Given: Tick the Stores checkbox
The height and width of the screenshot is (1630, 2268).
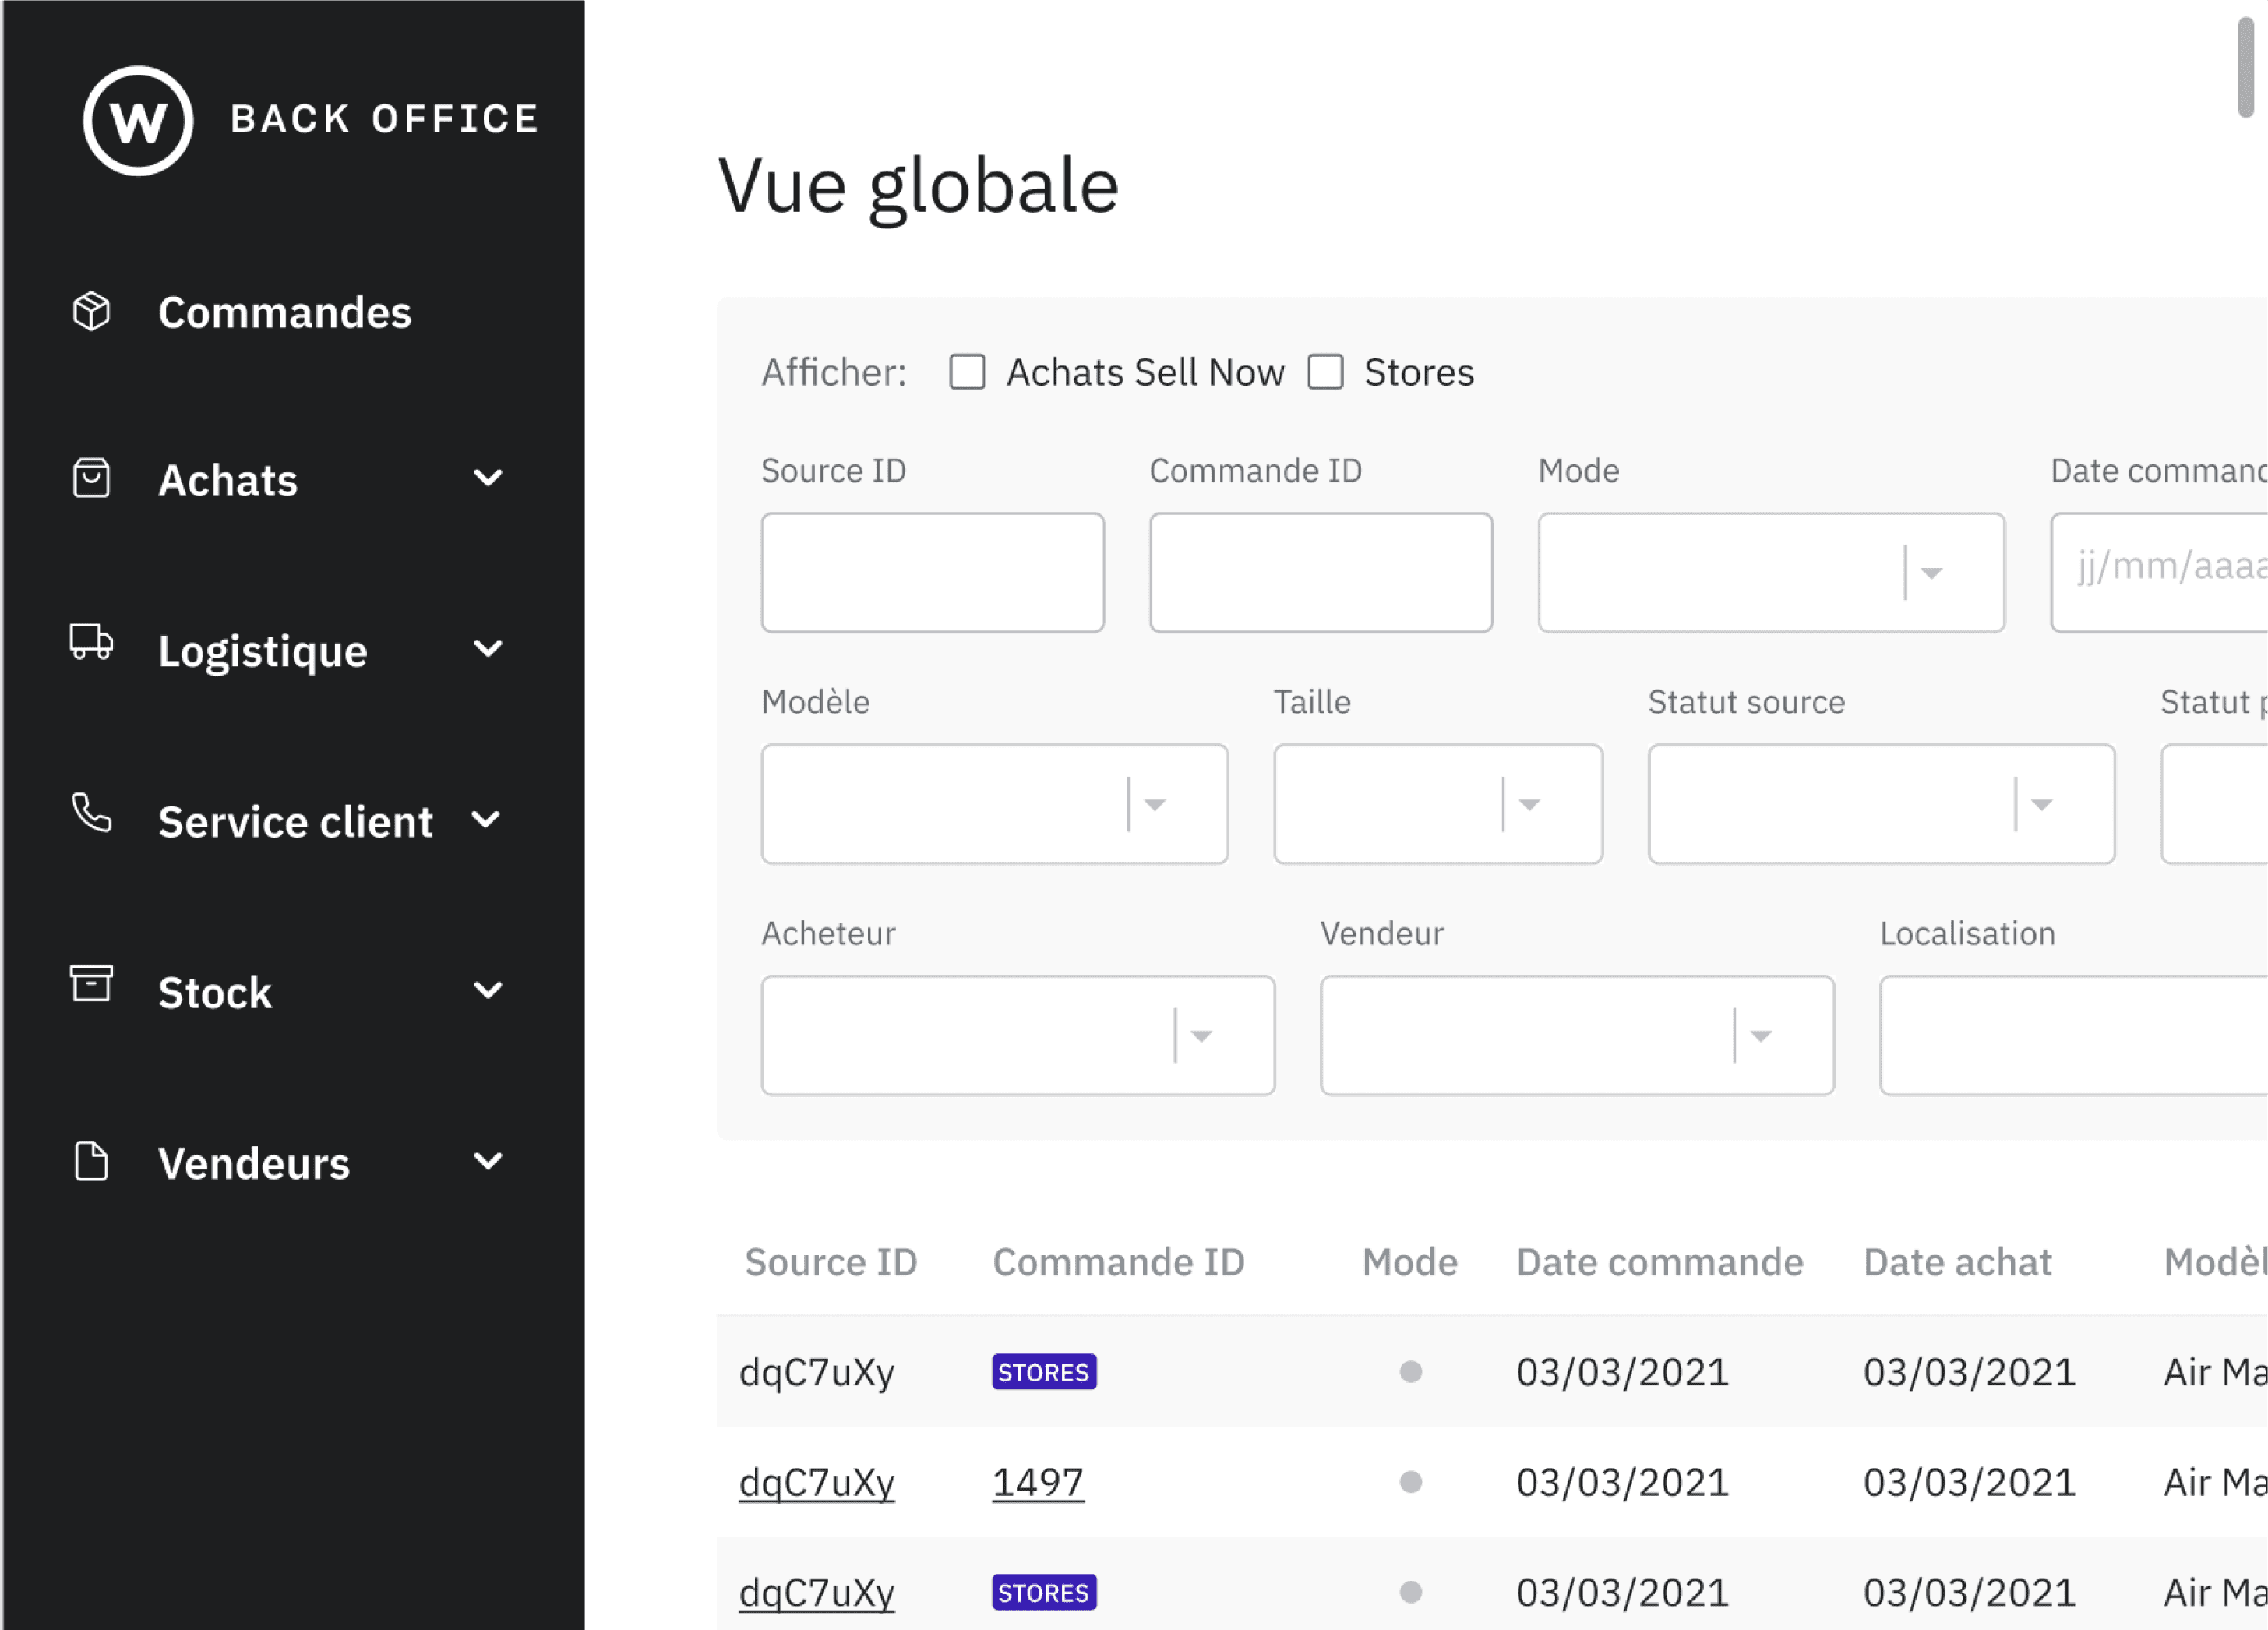Looking at the screenshot, I should [x=1326, y=372].
